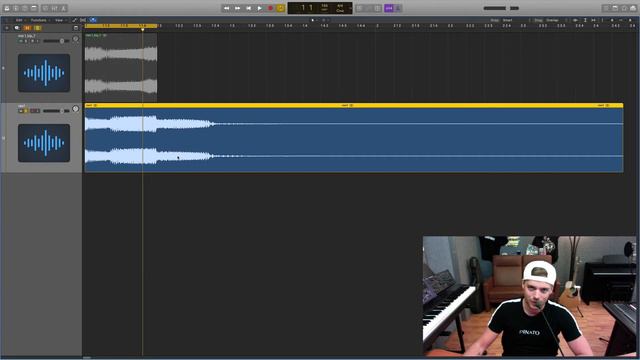Click the first track's pan knob
This screenshot has height=360, width=640.
[76, 39]
